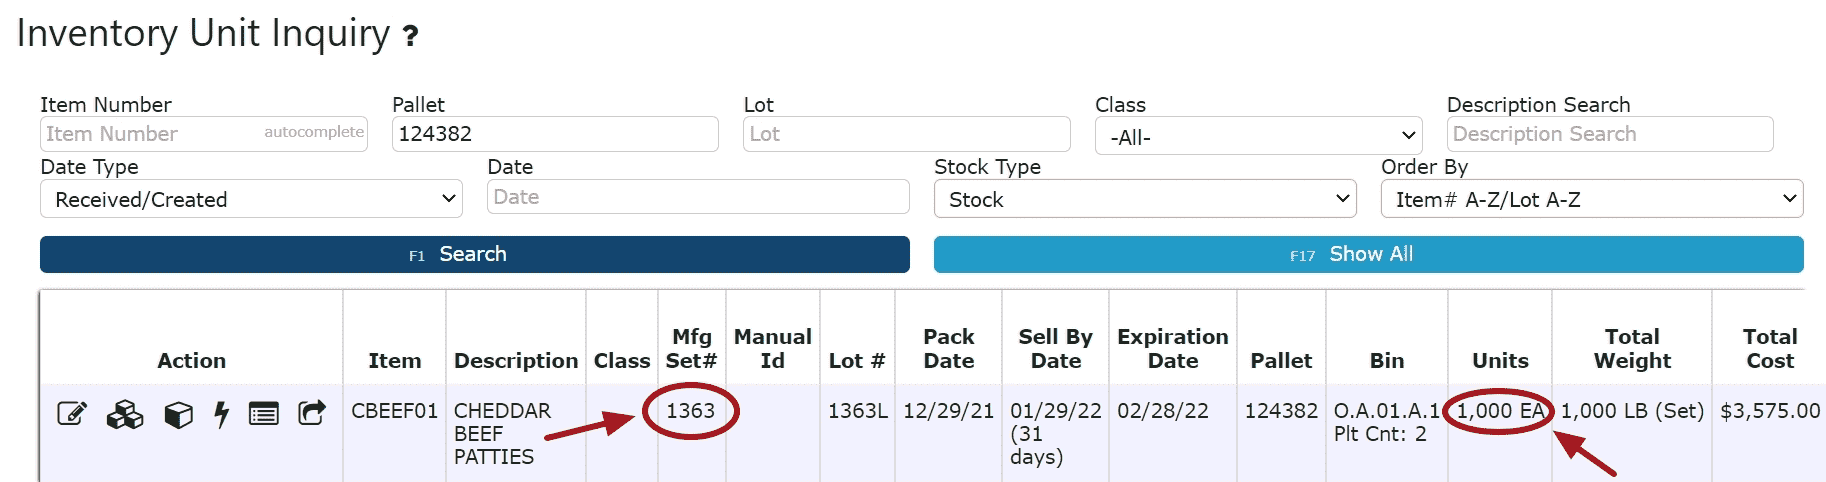
Task: Click the Pallet field containing 124382
Action: [555, 134]
